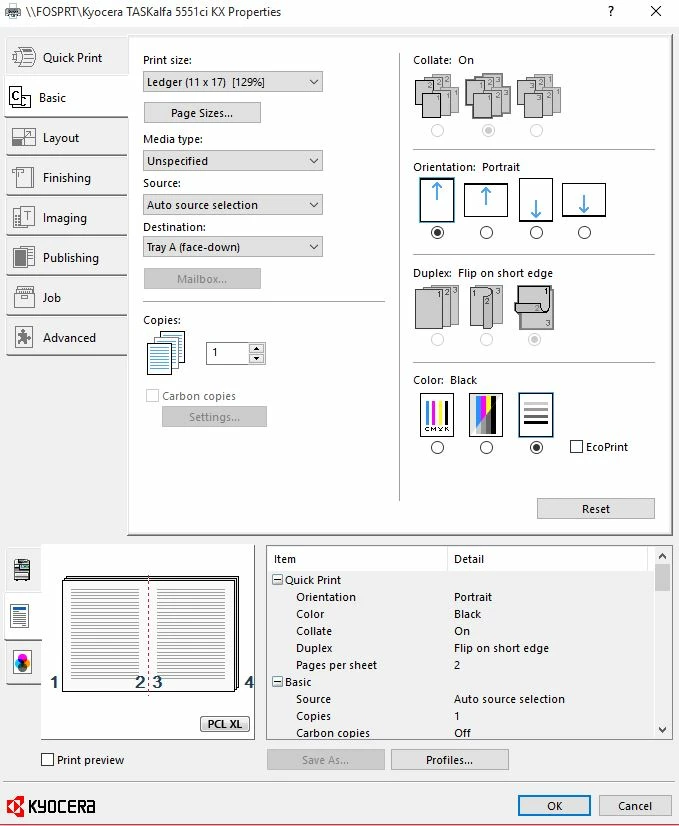
Task: Select the first Collate icon
Action: point(437,97)
